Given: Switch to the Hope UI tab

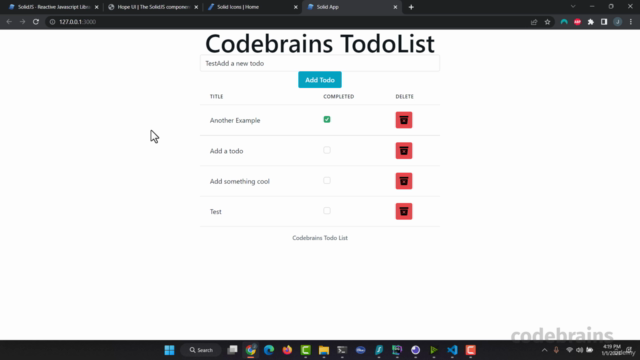Looking at the screenshot, I should click(153, 7).
